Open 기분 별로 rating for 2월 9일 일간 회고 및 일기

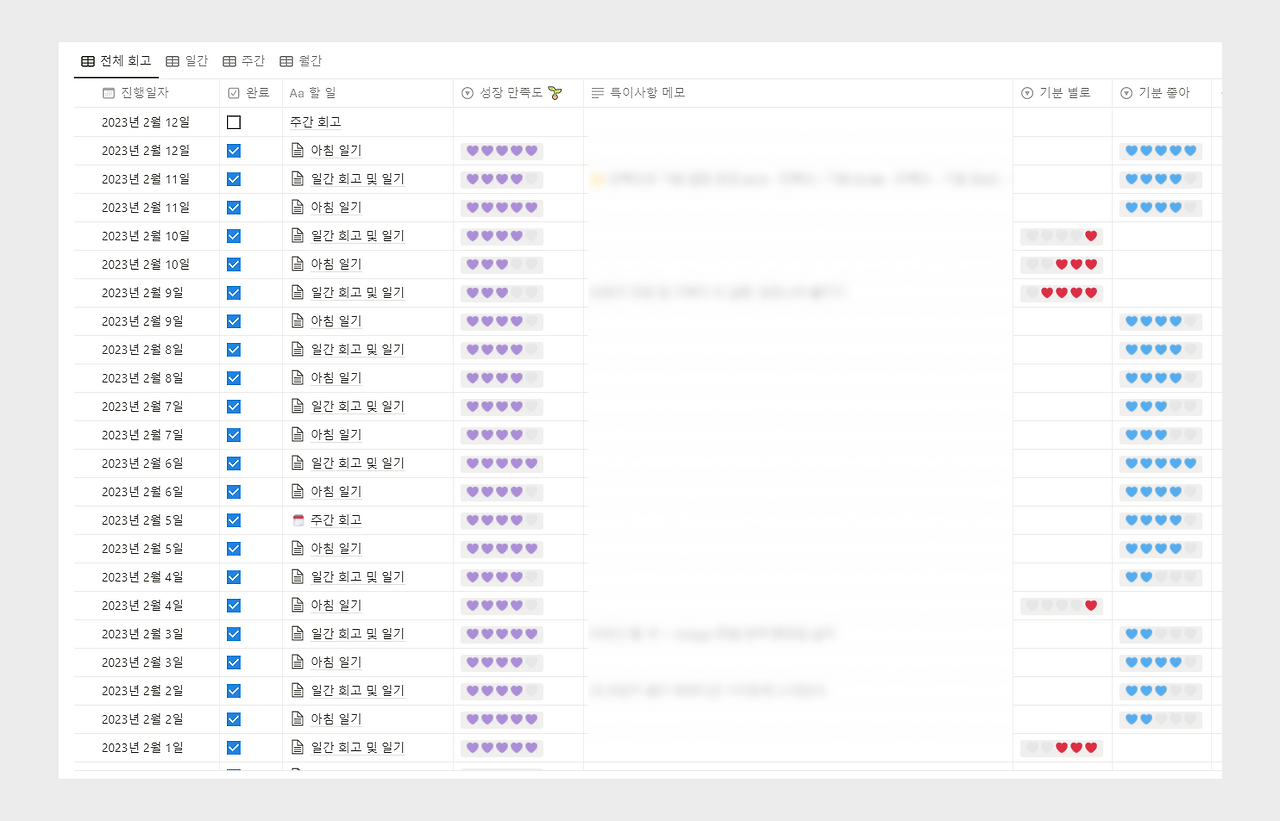pos(1062,293)
